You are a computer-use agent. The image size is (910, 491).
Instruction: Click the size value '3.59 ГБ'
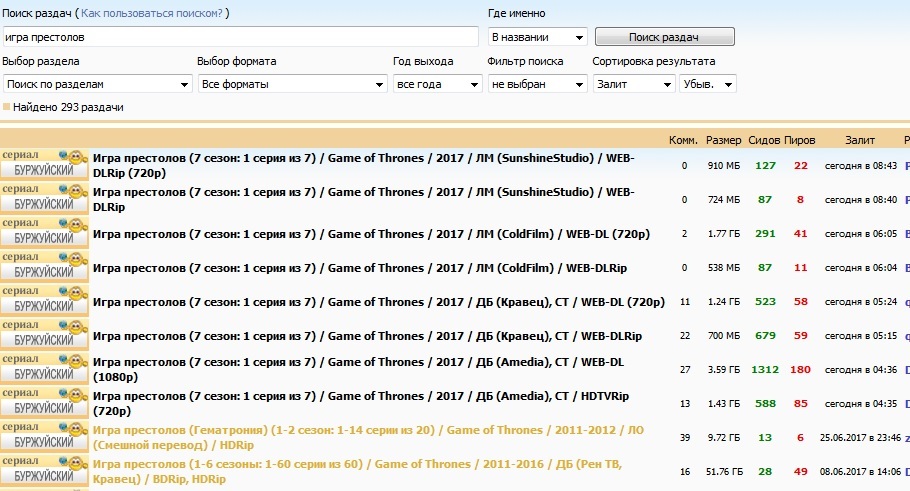[x=724, y=370]
